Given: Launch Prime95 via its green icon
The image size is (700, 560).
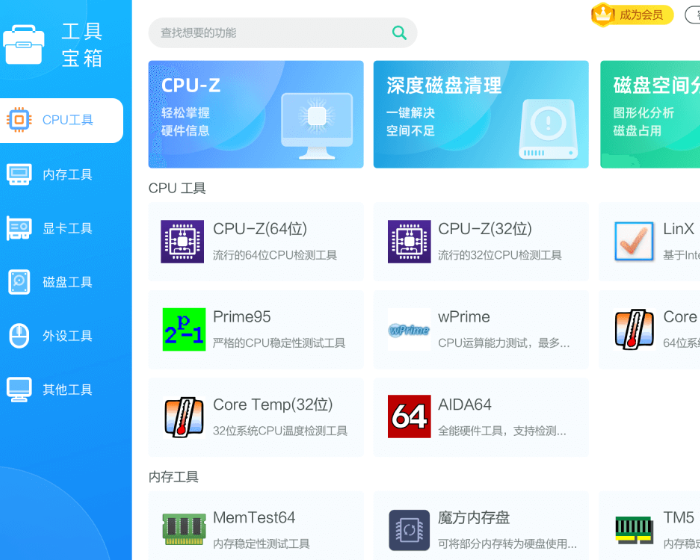Looking at the screenshot, I should coord(183,330).
